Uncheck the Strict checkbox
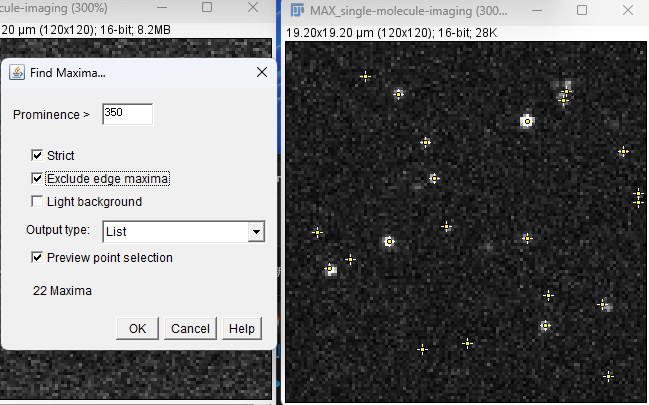The image size is (649, 405). coord(37,155)
